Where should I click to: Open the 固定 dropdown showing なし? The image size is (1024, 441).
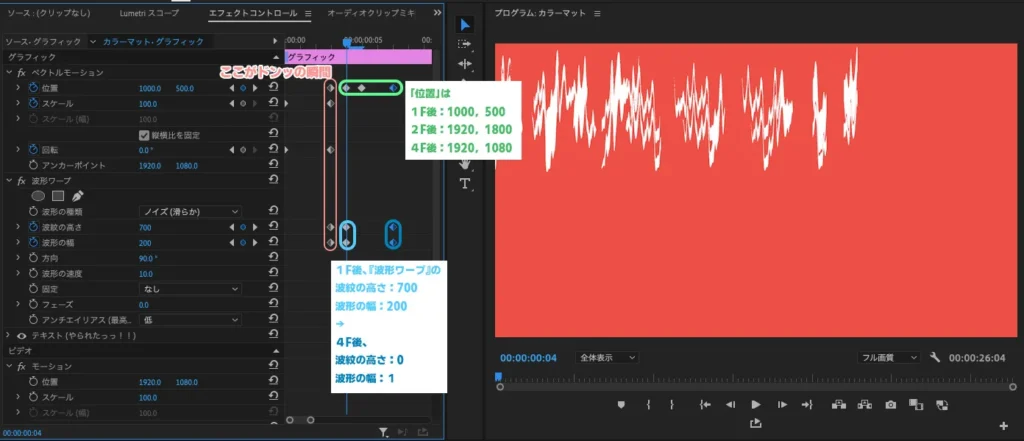pos(190,289)
